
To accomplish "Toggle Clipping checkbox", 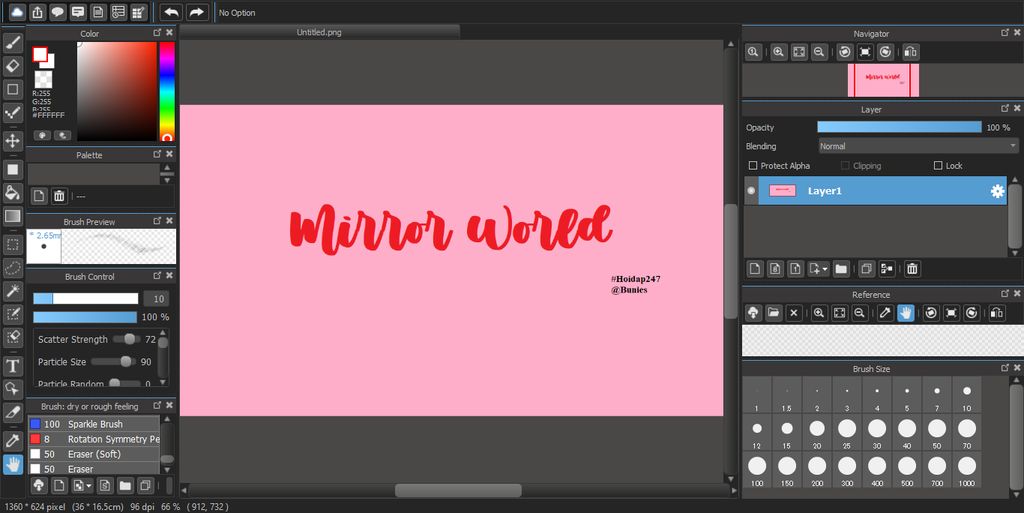I will click(846, 166).
